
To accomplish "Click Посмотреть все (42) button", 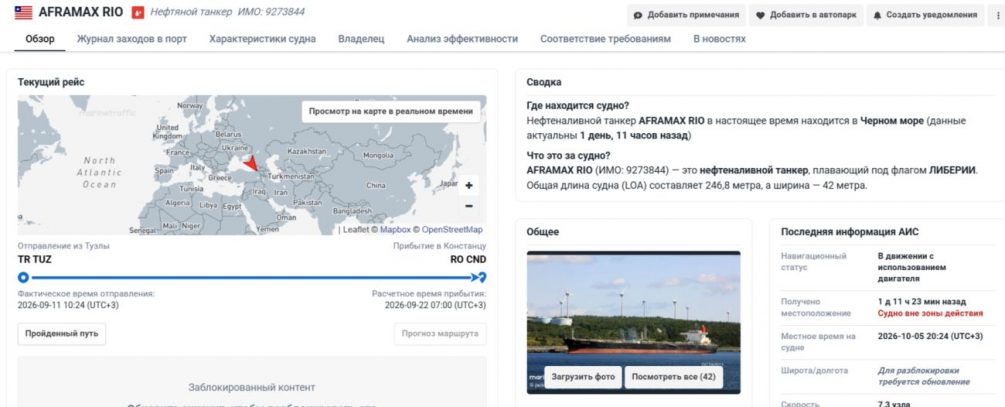I will click(674, 377).
